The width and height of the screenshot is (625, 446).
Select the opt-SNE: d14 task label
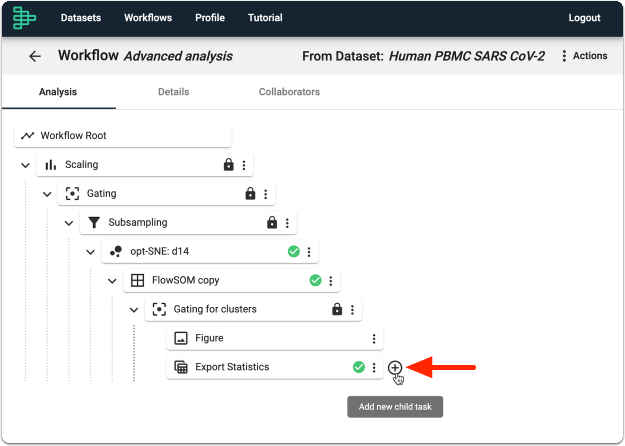pos(159,251)
